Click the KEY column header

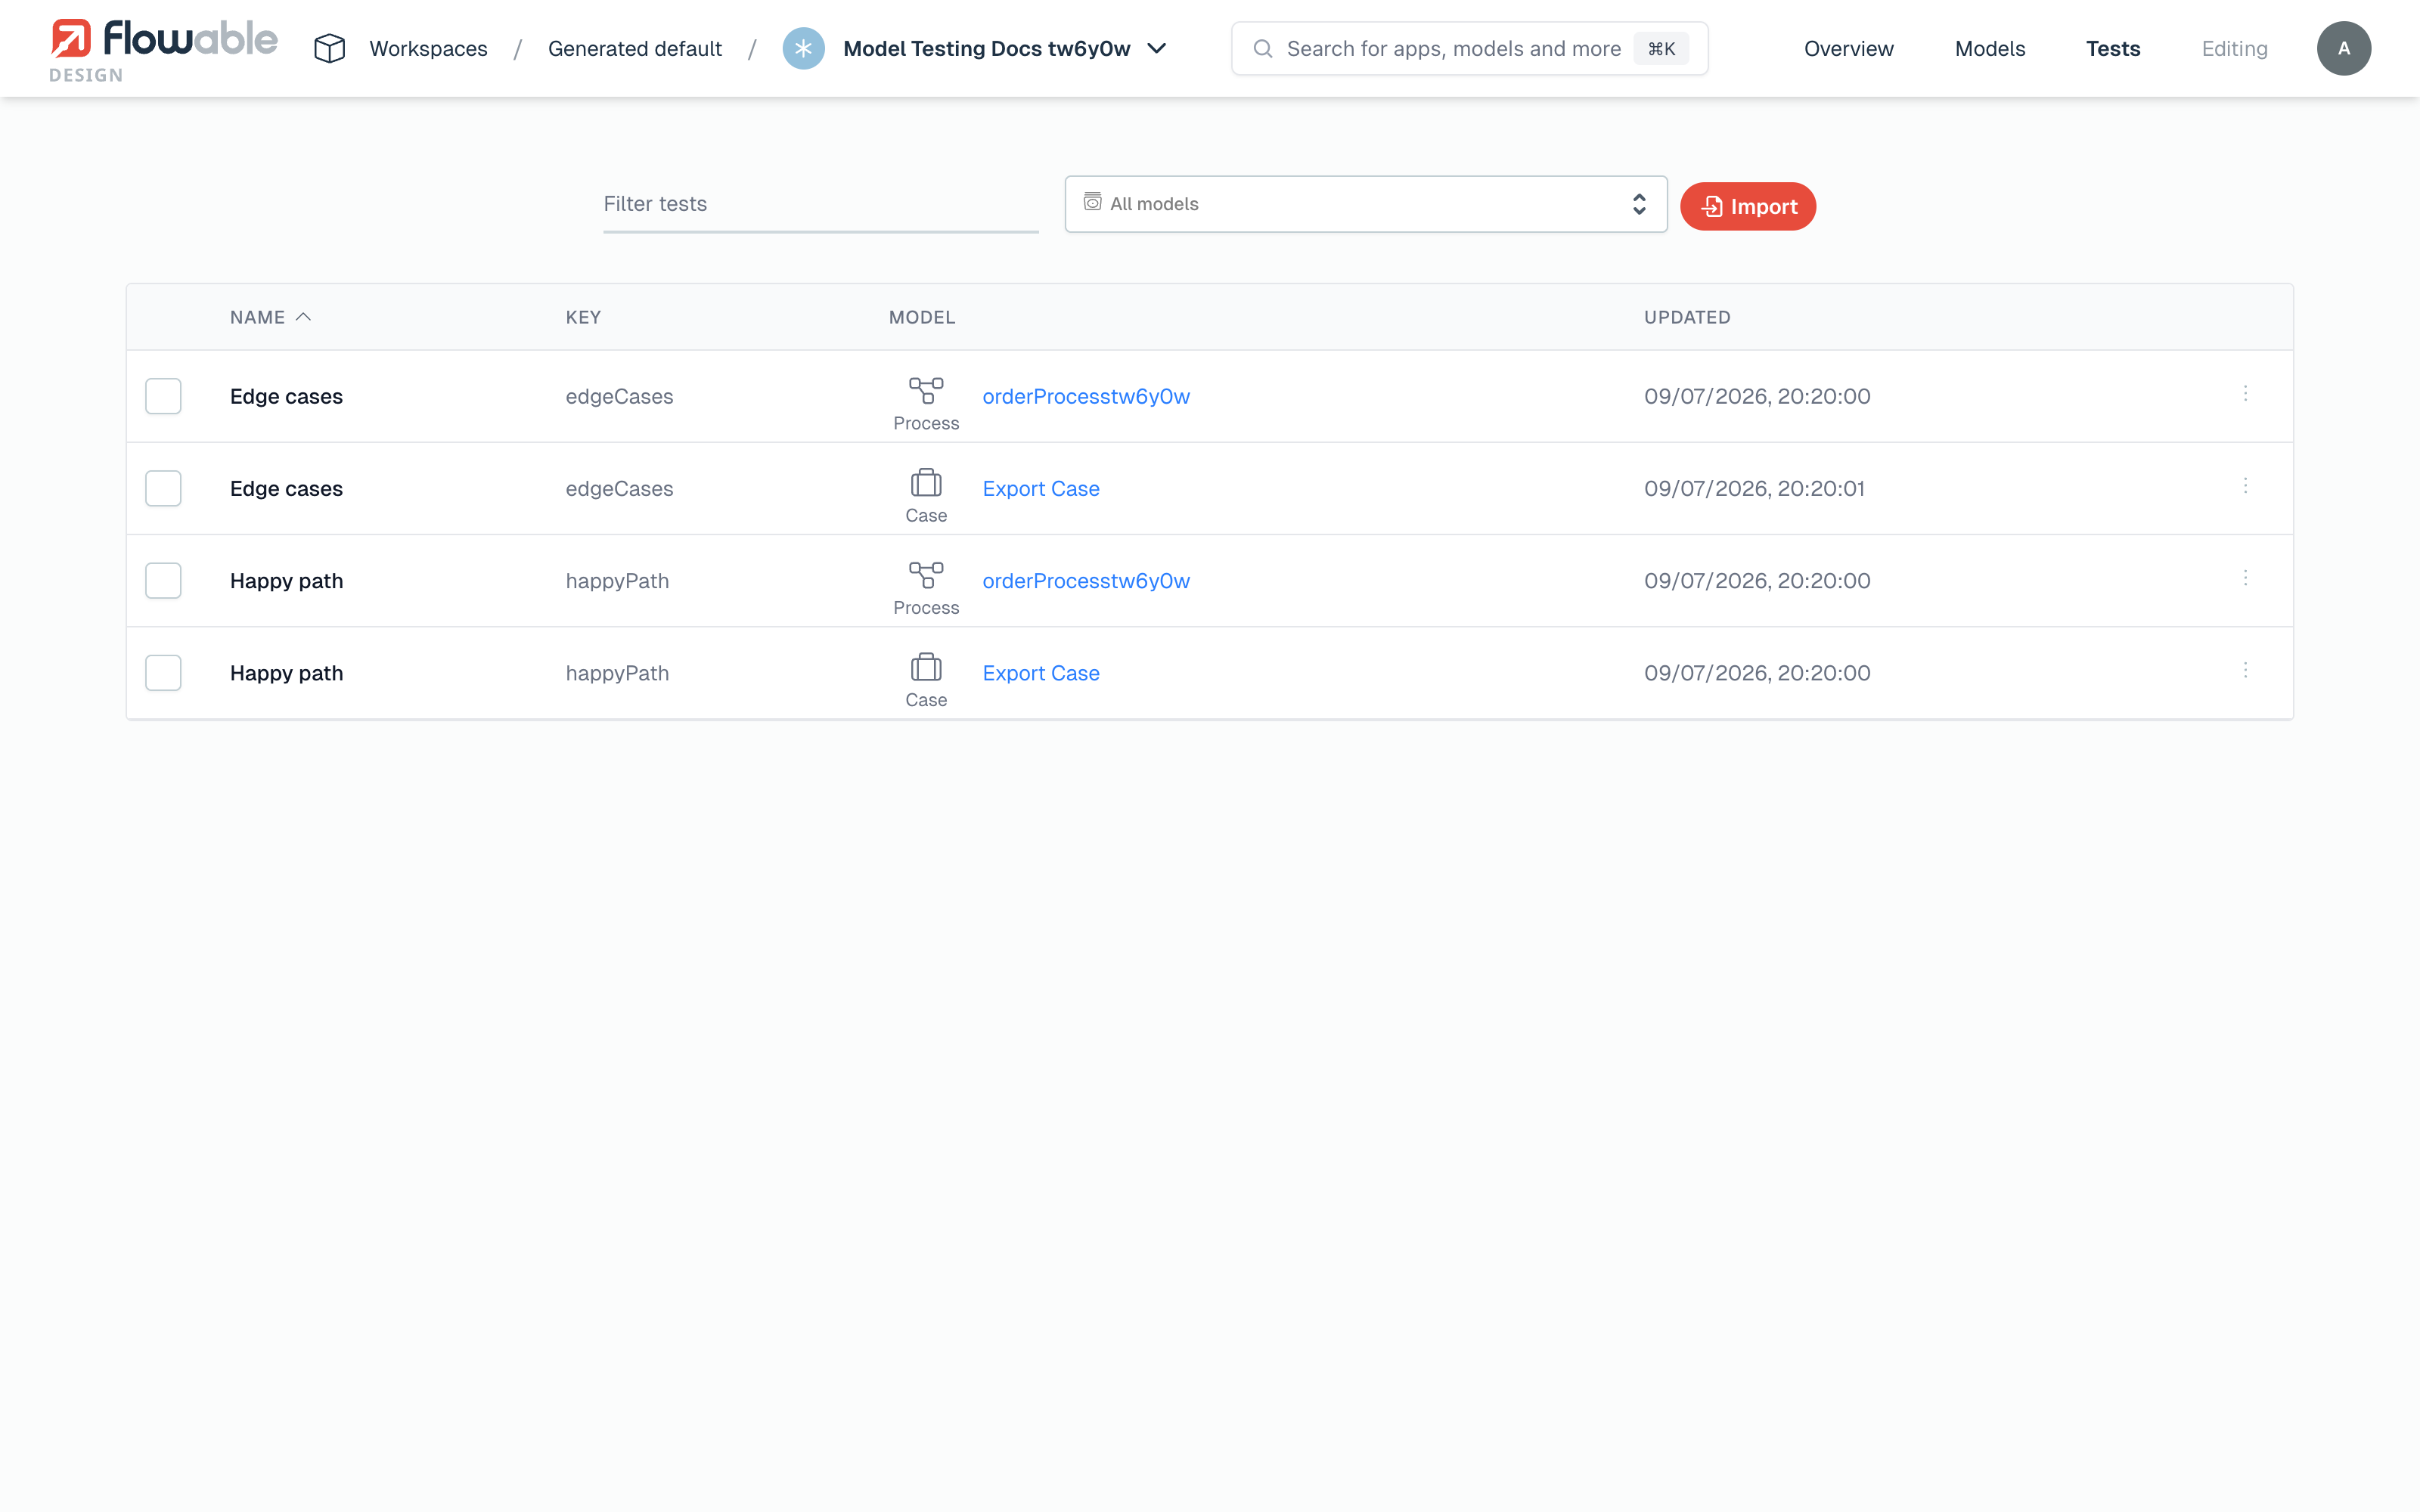click(583, 317)
